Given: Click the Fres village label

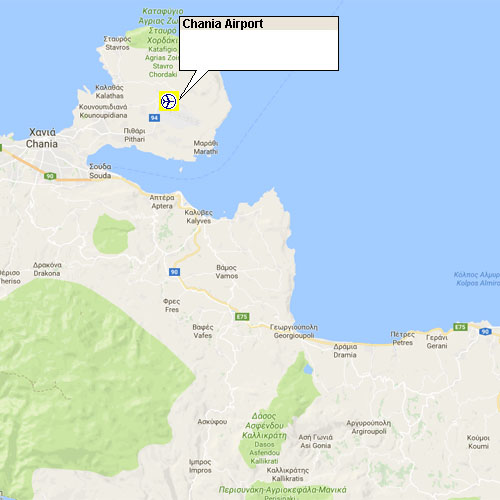Looking at the screenshot, I should coord(172,305).
